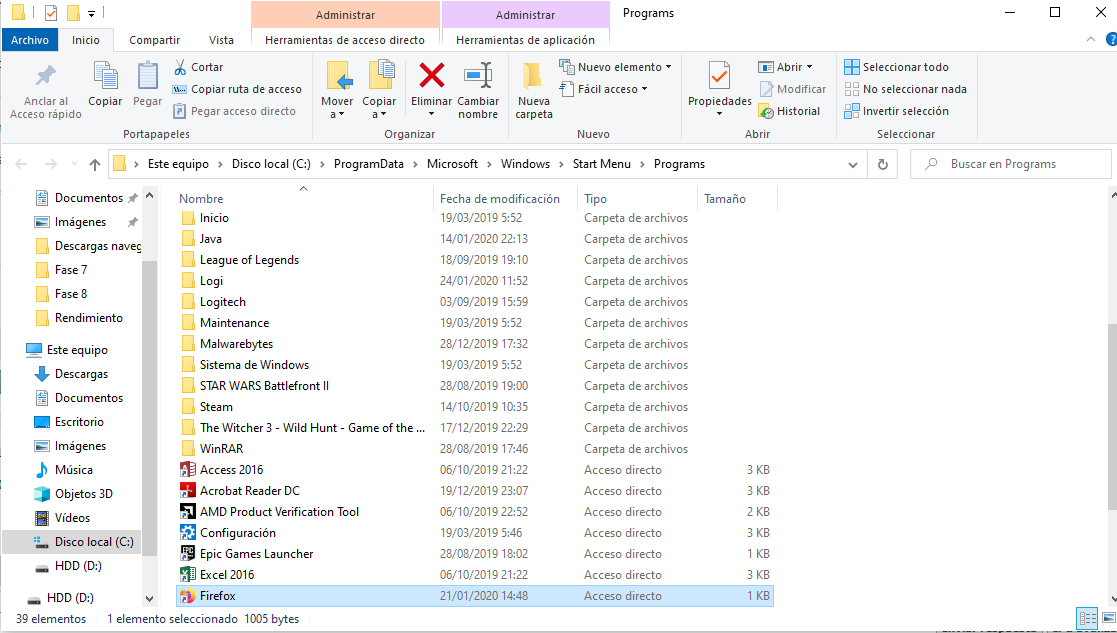Click Seleccionar todo
Viewport: 1117px width, 633px height.
(896, 67)
